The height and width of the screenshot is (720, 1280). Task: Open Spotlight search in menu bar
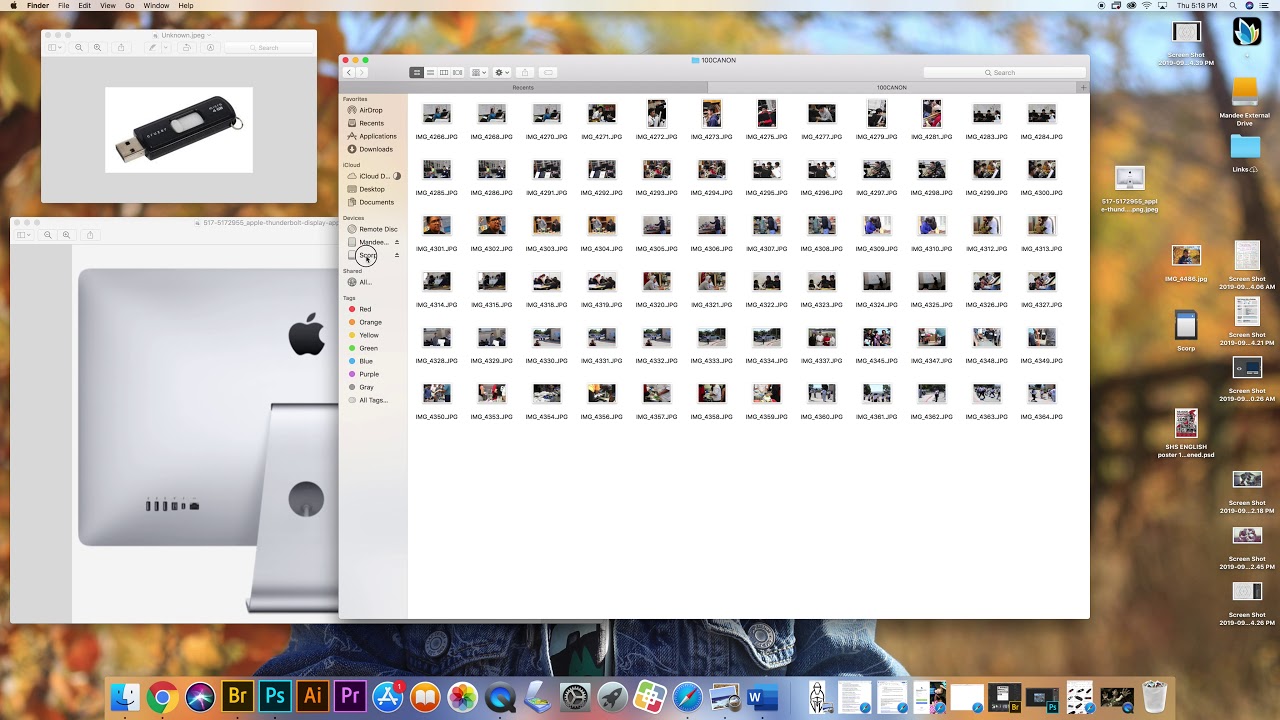pyautogui.click(x=1234, y=6)
